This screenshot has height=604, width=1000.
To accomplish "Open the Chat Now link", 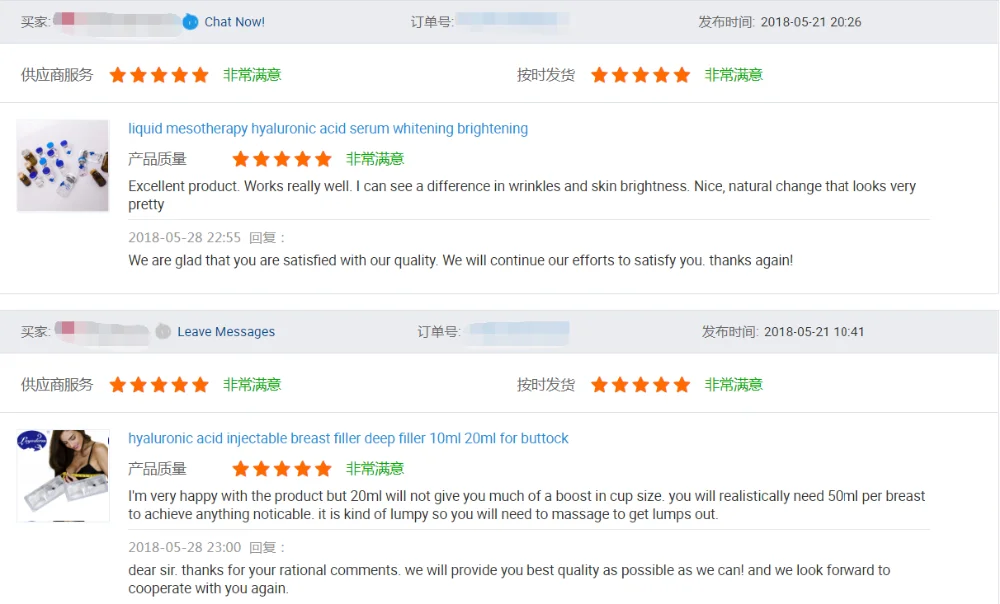I will pos(234,22).
